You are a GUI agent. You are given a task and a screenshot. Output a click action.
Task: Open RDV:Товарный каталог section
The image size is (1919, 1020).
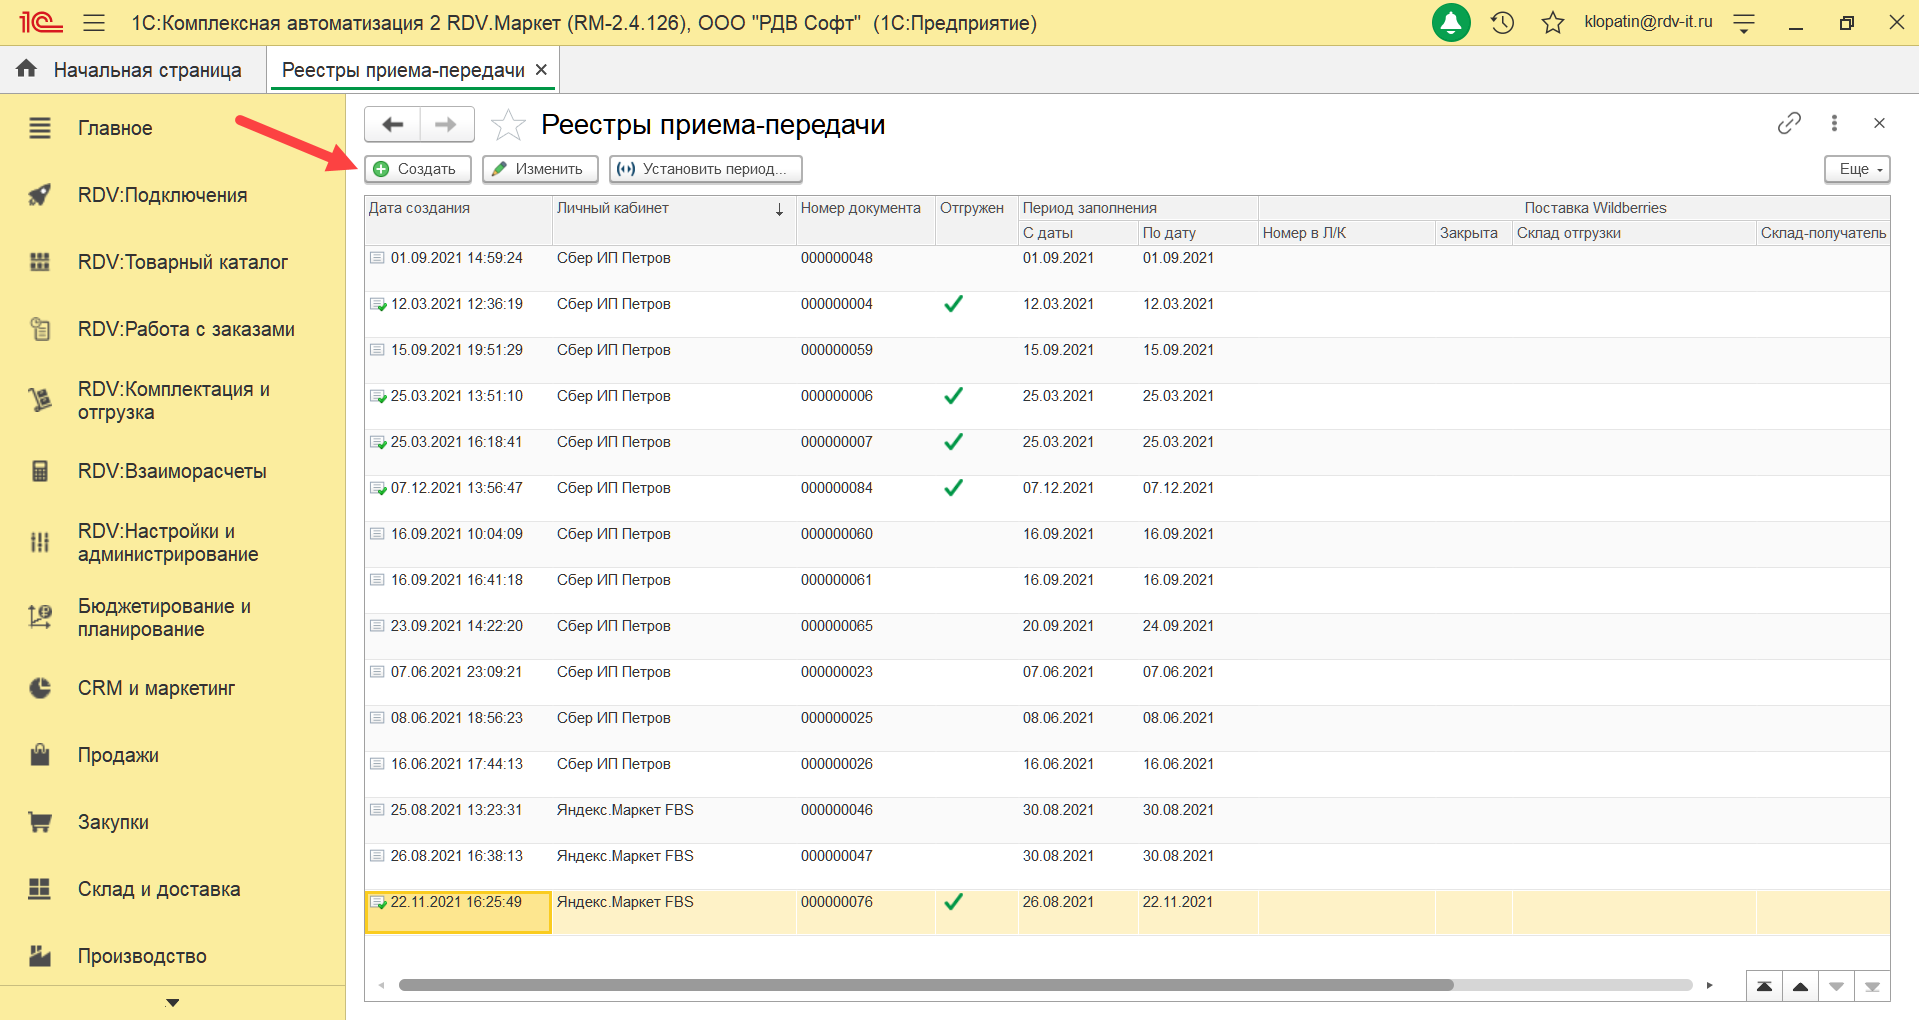(182, 262)
